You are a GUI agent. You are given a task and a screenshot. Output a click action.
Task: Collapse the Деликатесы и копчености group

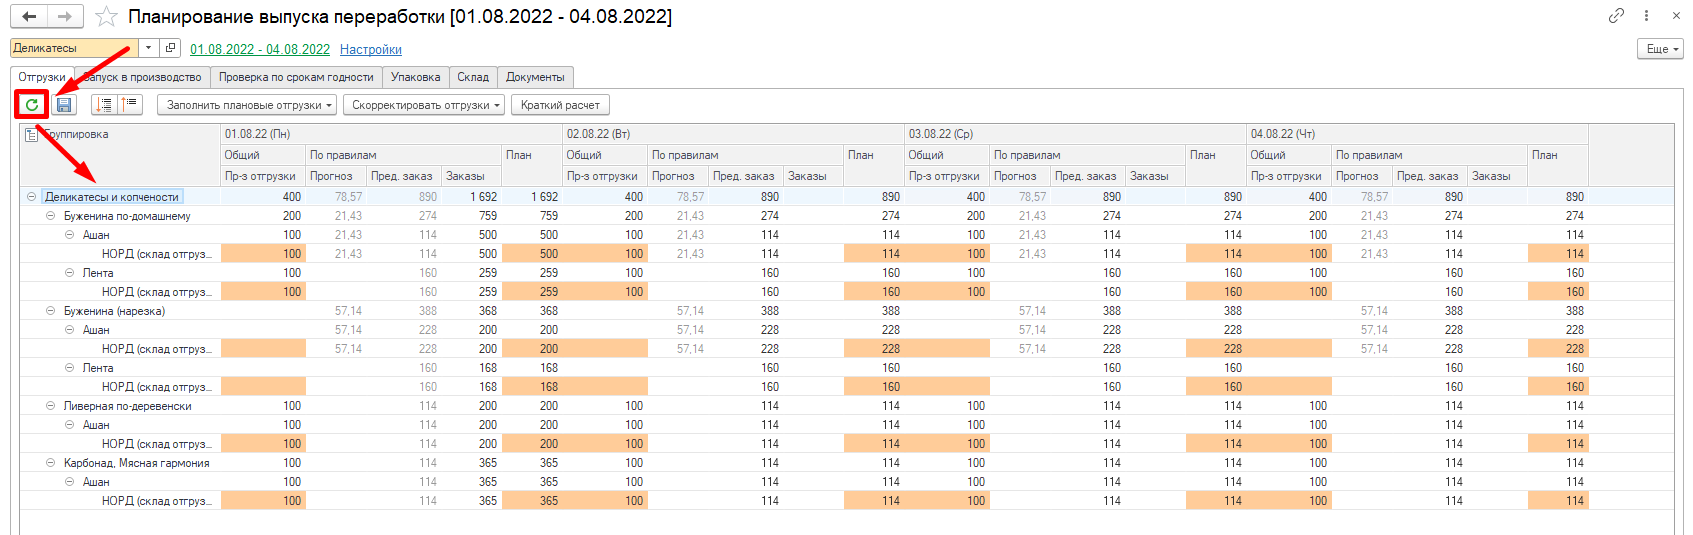[x=31, y=197]
